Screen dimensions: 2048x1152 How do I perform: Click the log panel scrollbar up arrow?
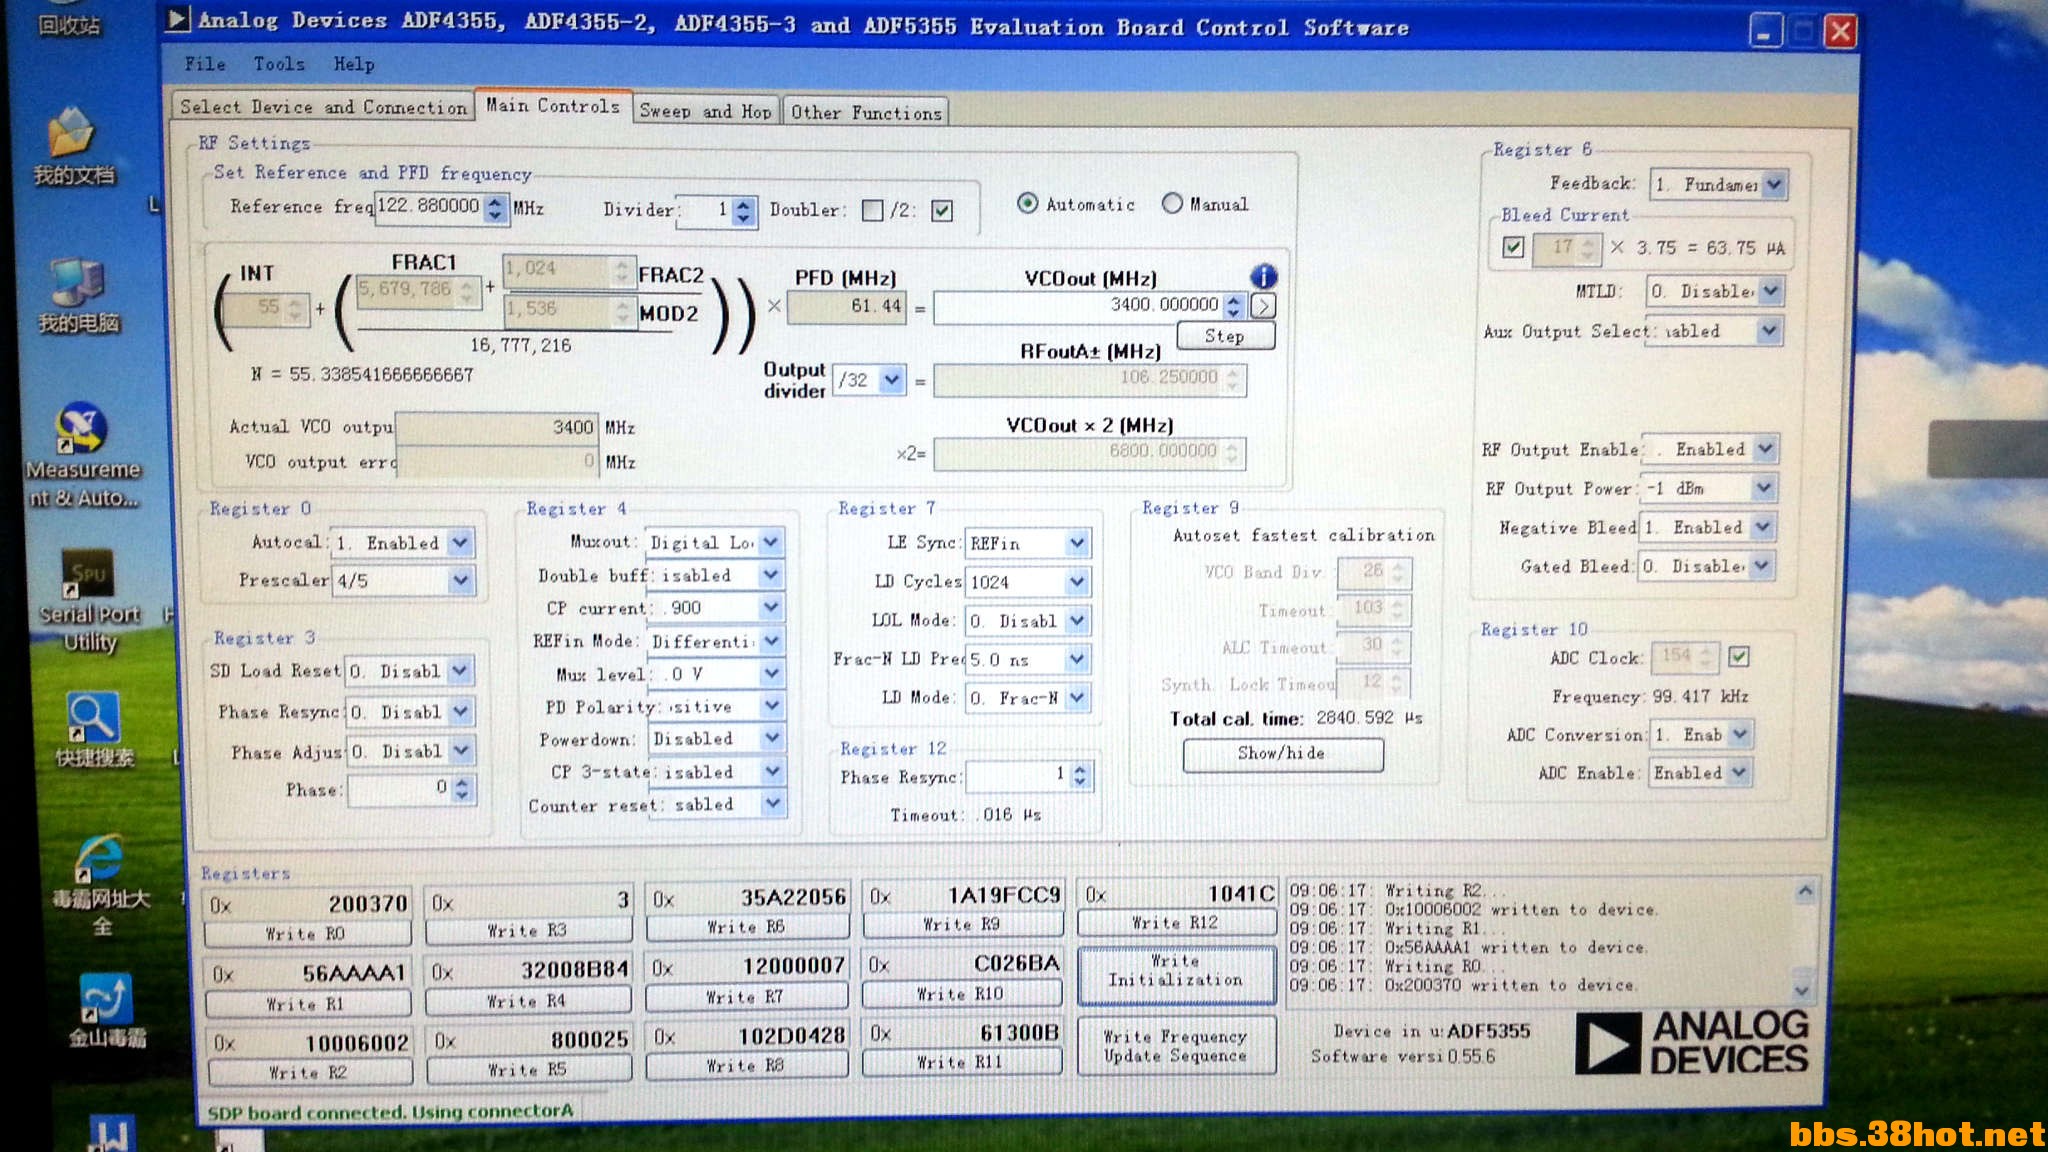coord(1804,891)
